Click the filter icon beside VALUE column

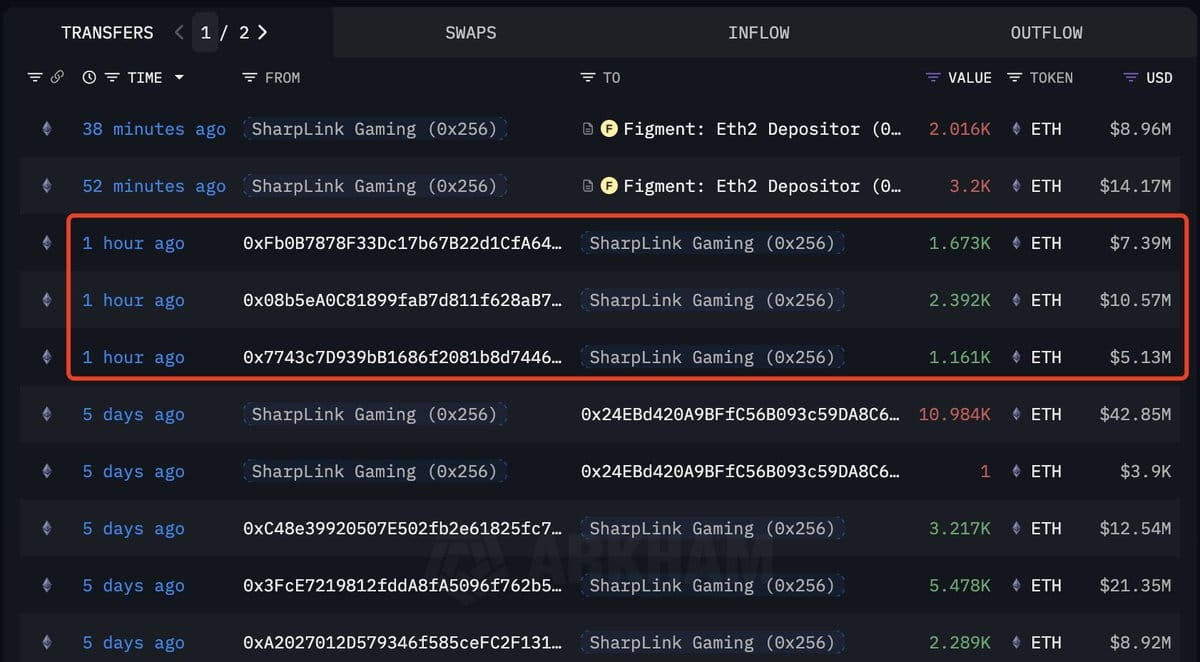[x=933, y=77]
